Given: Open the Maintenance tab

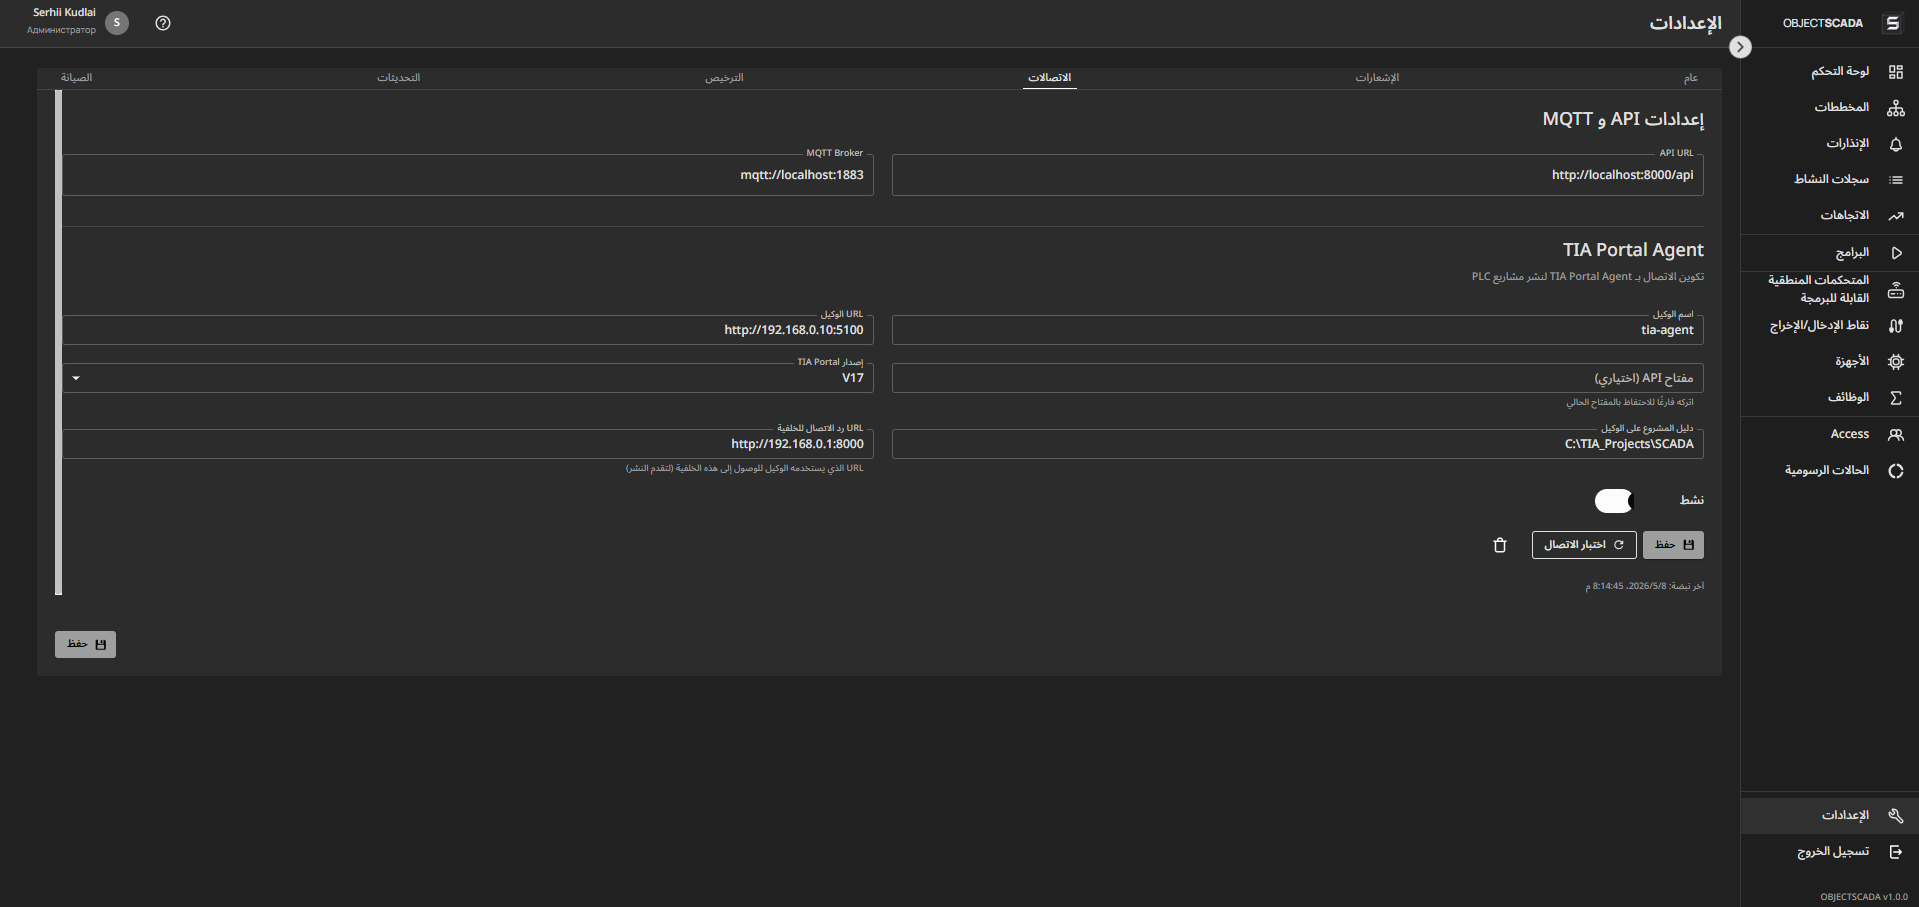Looking at the screenshot, I should coord(76,78).
